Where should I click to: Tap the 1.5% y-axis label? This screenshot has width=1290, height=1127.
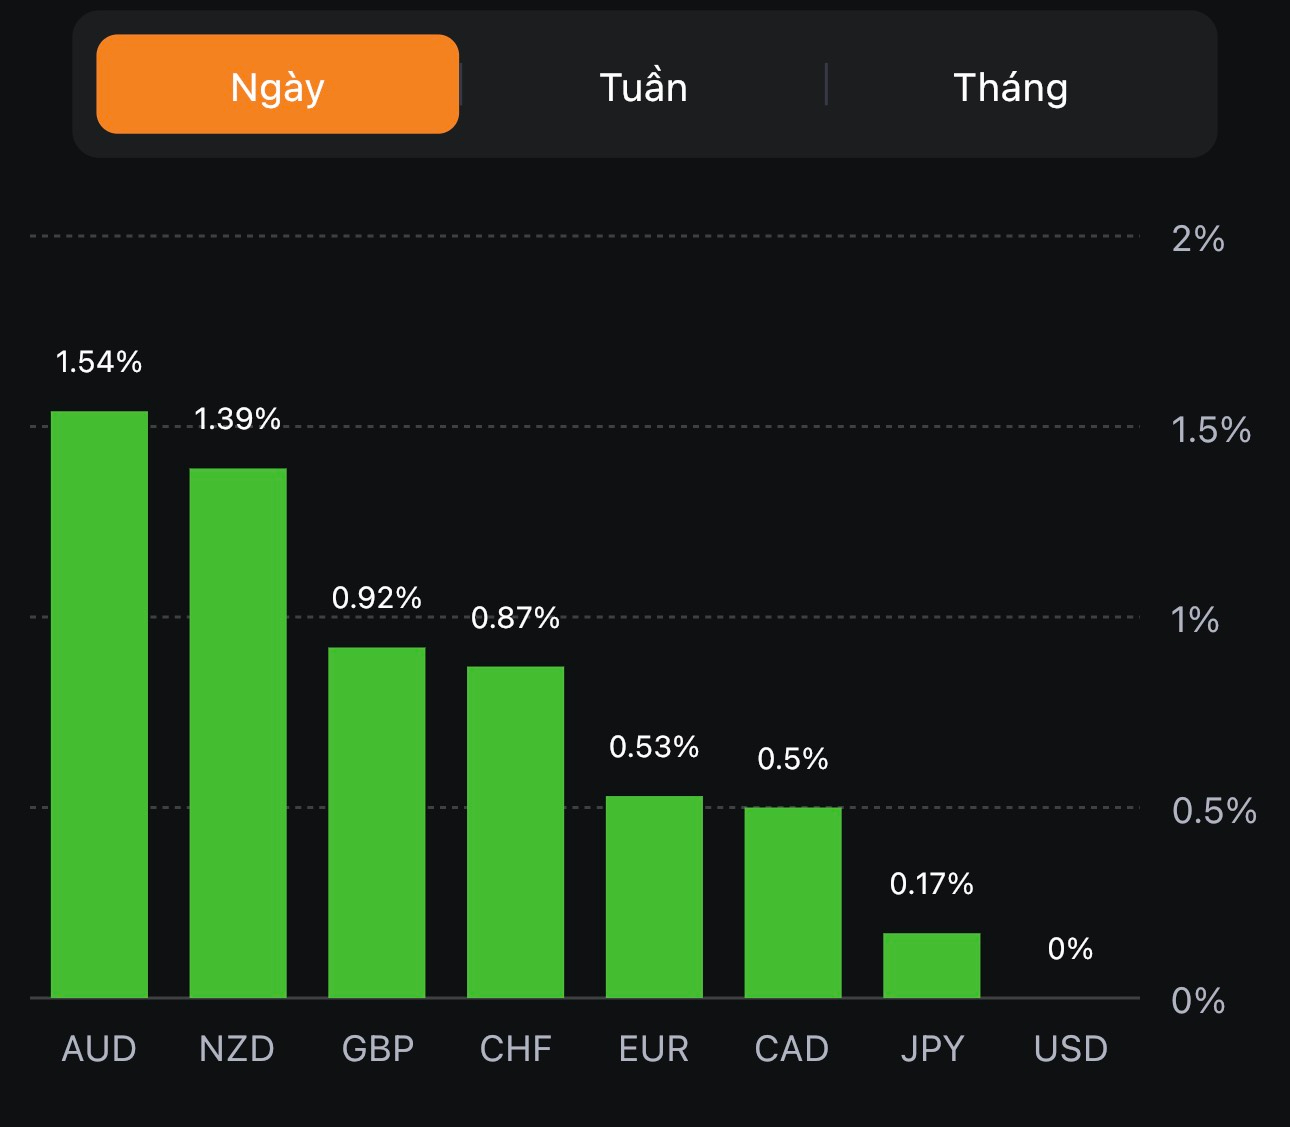point(1211,430)
